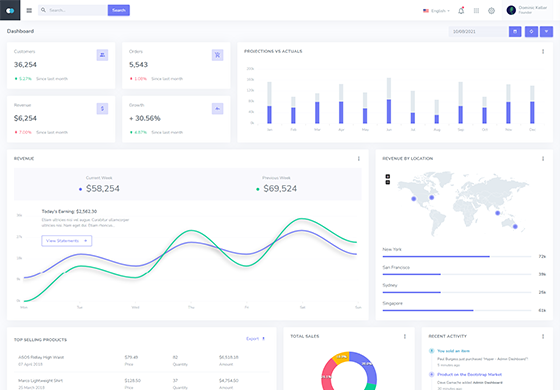Click the refresh icon button in dashboard header
This screenshot has height=390, width=560.
(531, 31)
